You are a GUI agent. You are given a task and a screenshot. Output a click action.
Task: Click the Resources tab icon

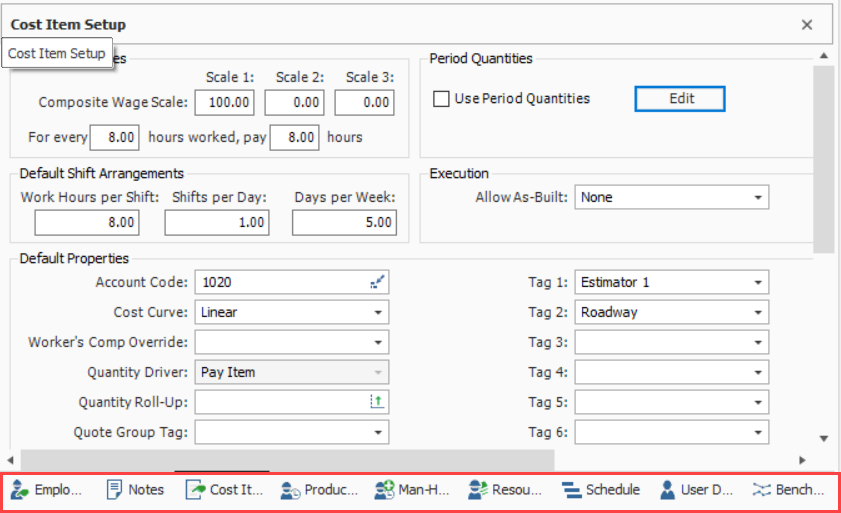pyautogui.click(x=477, y=490)
